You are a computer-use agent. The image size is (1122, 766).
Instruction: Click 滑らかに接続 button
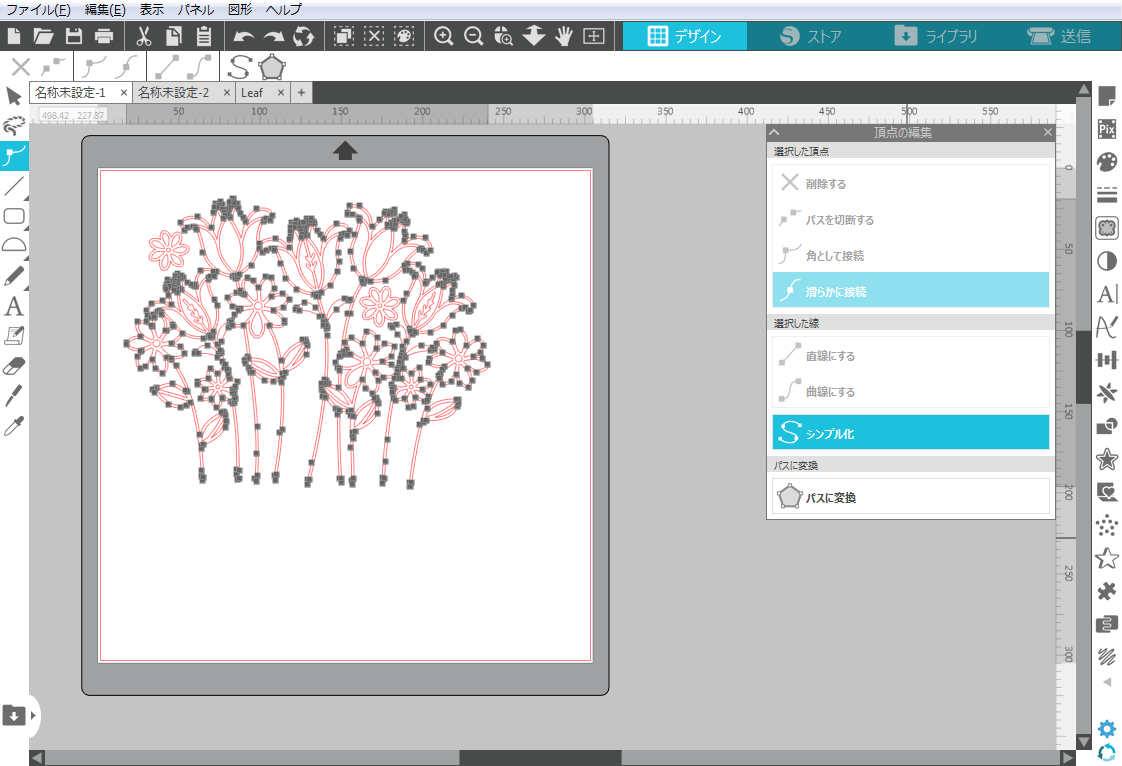910,290
